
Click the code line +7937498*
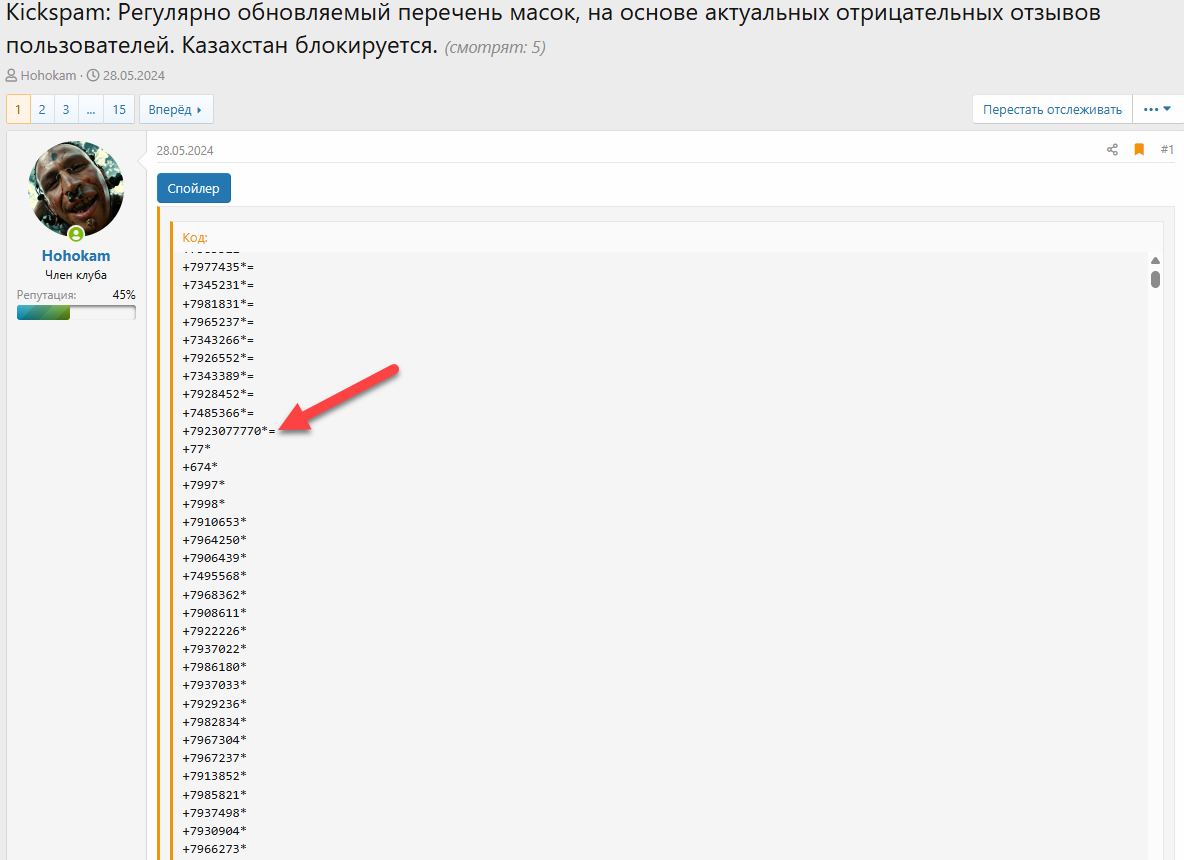pyautogui.click(x=214, y=813)
